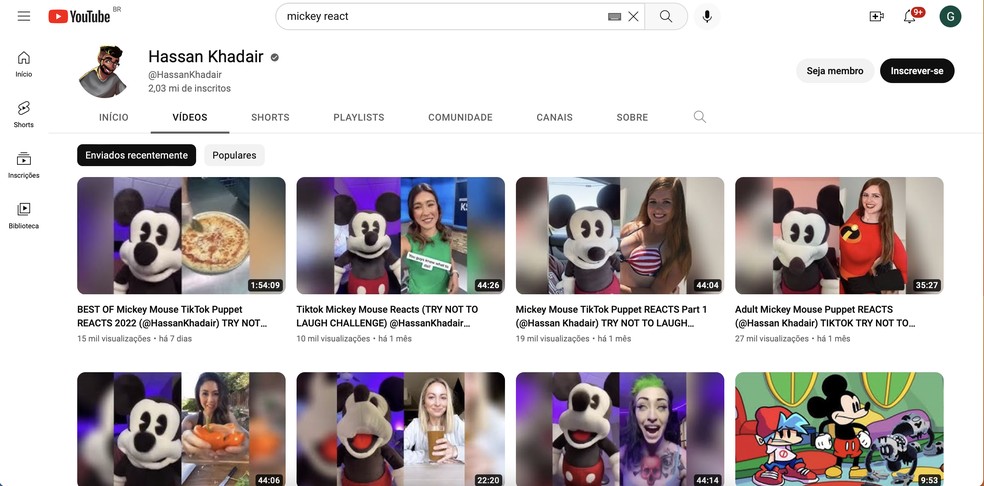Open the CANAIS tab

[555, 117]
